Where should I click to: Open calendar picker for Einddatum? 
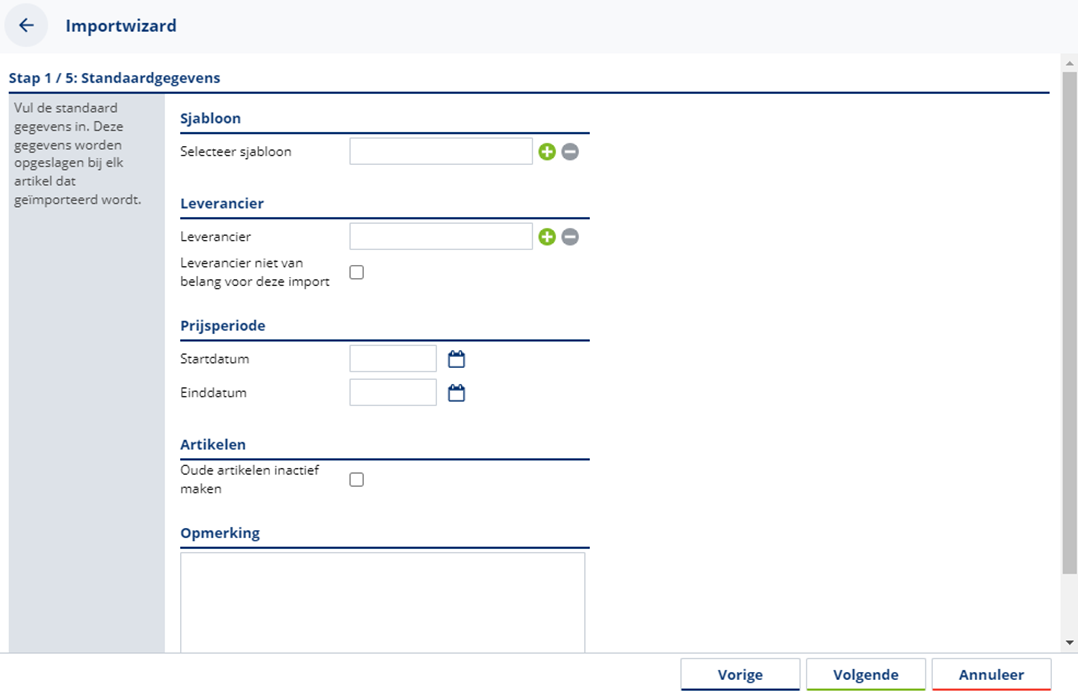(x=457, y=393)
